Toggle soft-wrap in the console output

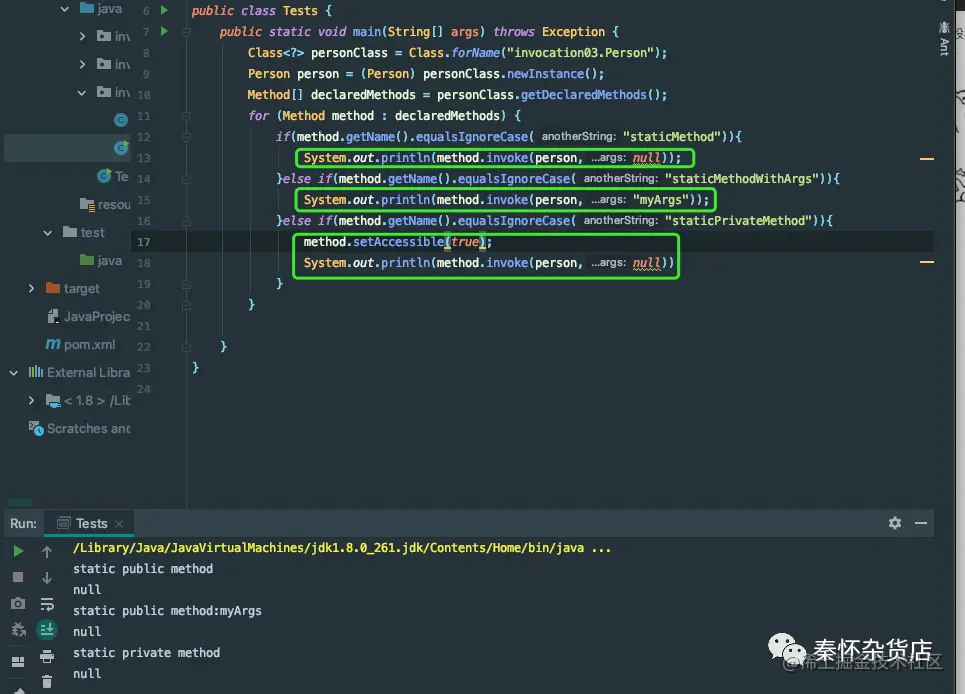tap(47, 604)
